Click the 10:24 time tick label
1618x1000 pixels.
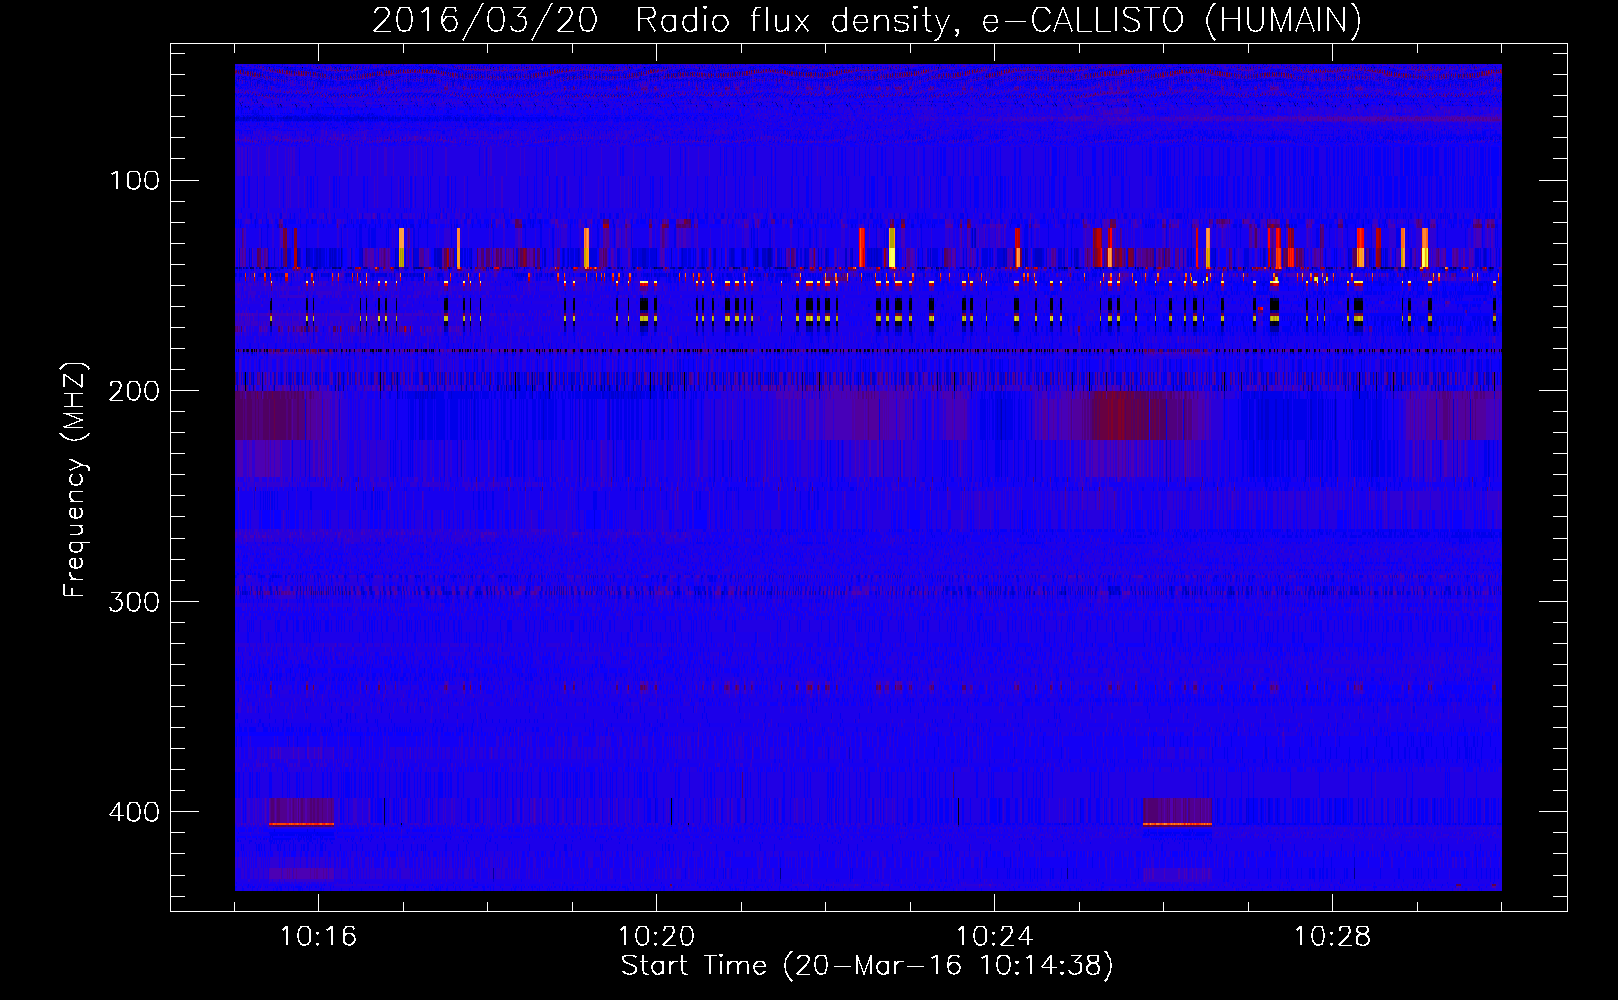[x=994, y=937]
